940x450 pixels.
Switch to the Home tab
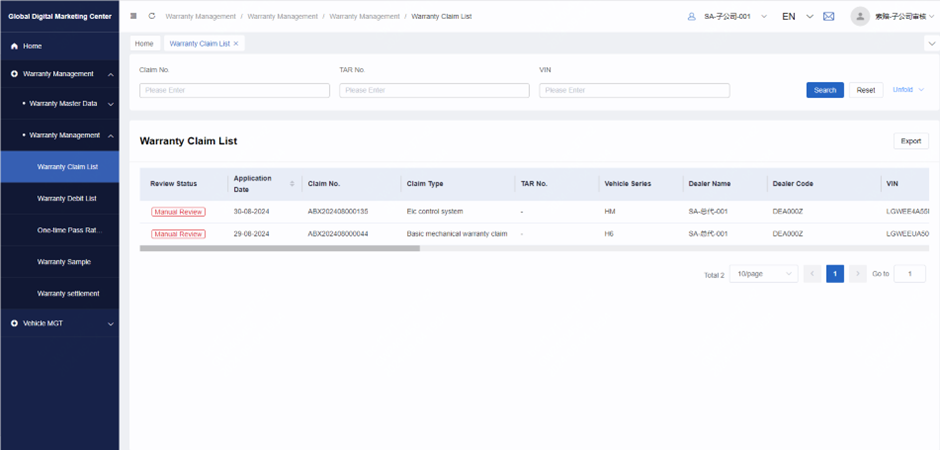click(x=144, y=44)
